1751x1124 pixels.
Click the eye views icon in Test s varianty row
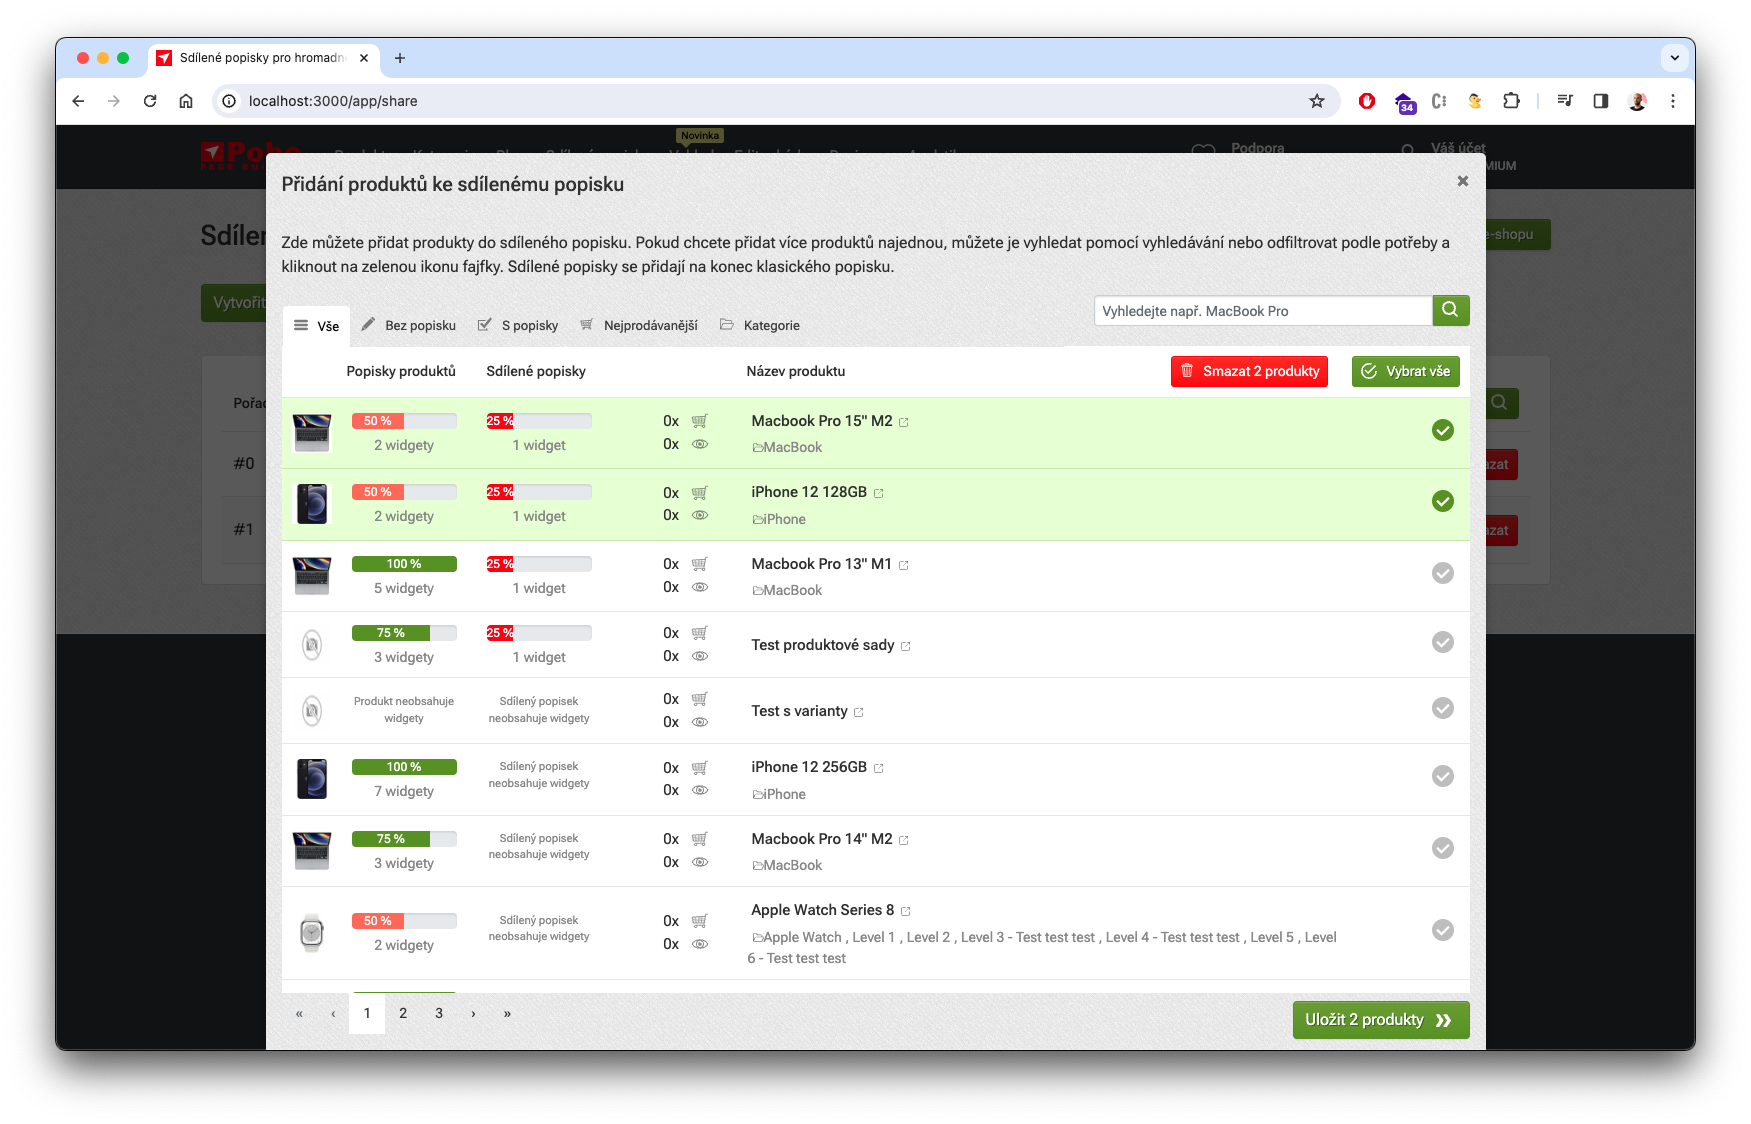tap(700, 722)
